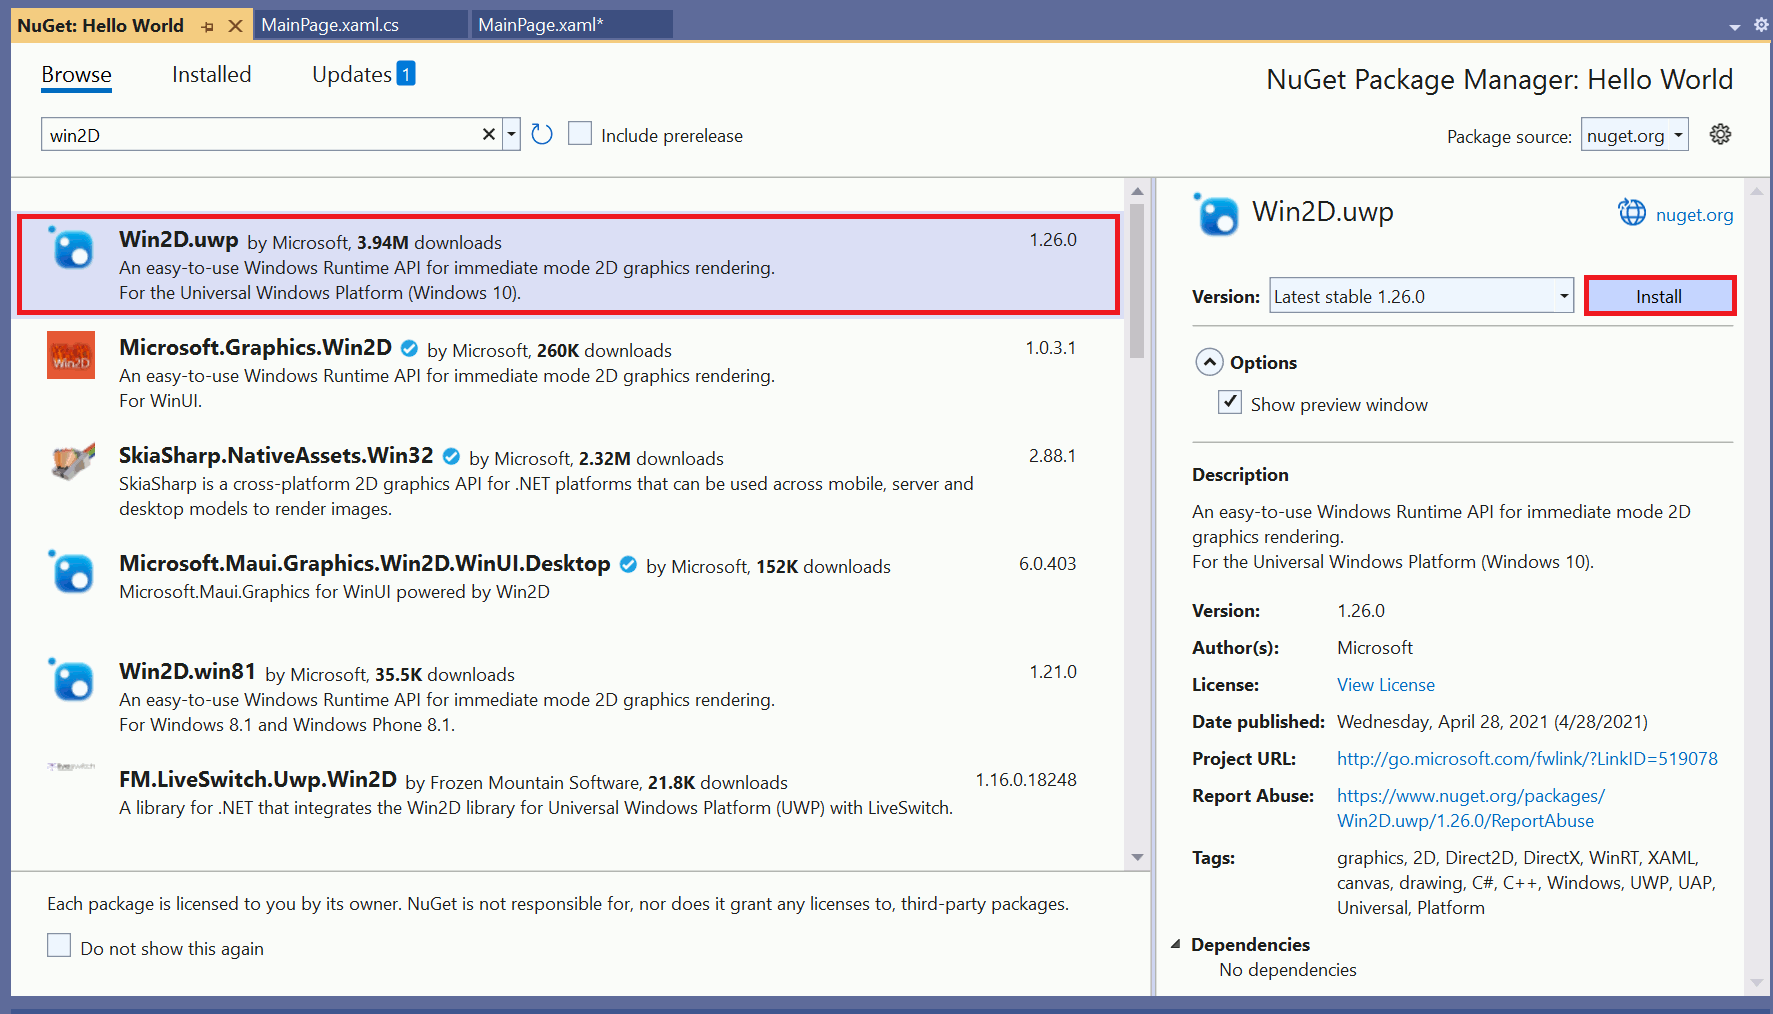This screenshot has height=1014, width=1773.
Task: Click the pin icon on NuGet tab
Action: [x=208, y=24]
